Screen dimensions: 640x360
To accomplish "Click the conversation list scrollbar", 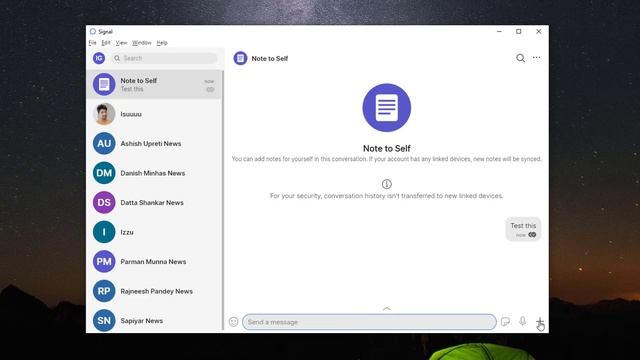I will tap(223, 201).
